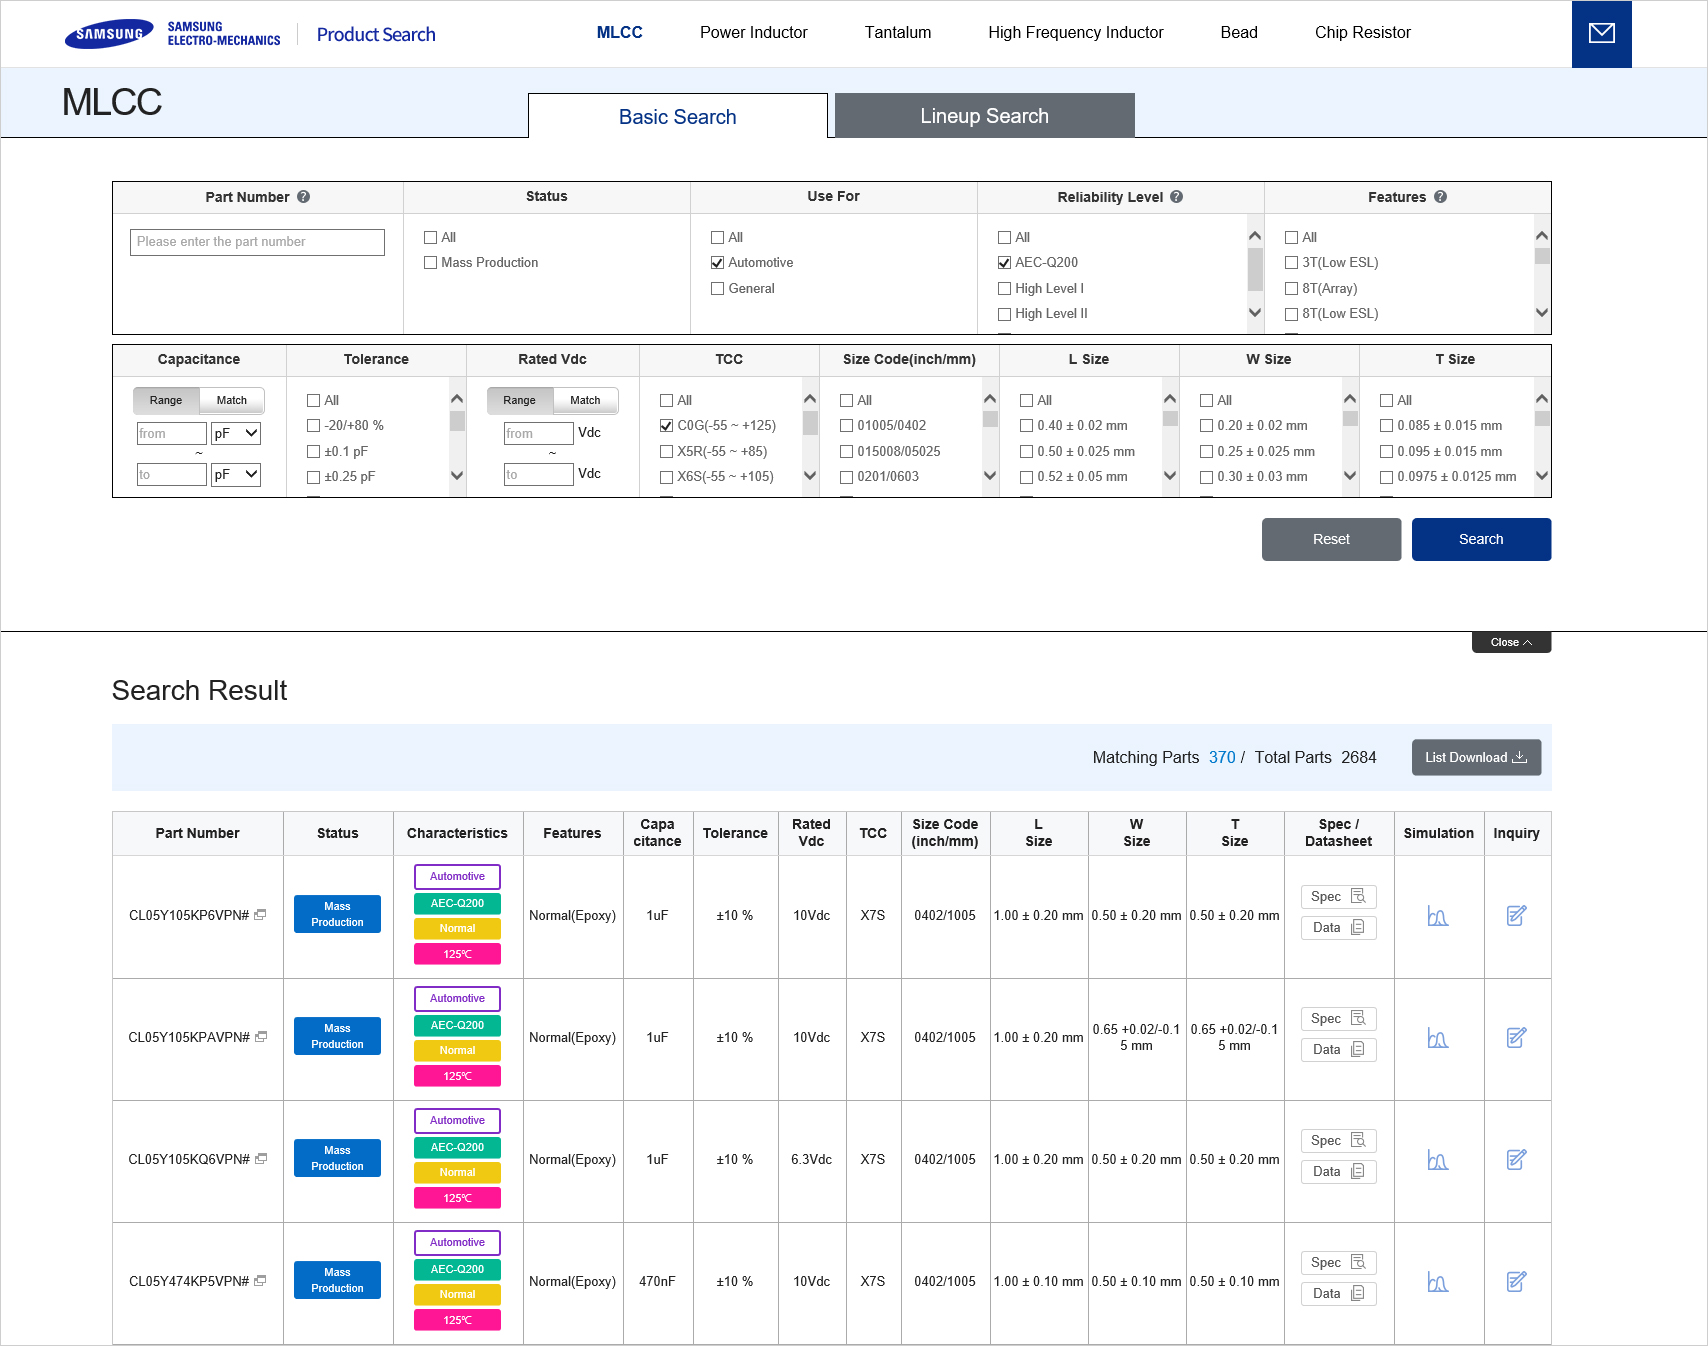The width and height of the screenshot is (1708, 1346).
Task: Click List Download button
Action: pyautogui.click(x=1476, y=757)
